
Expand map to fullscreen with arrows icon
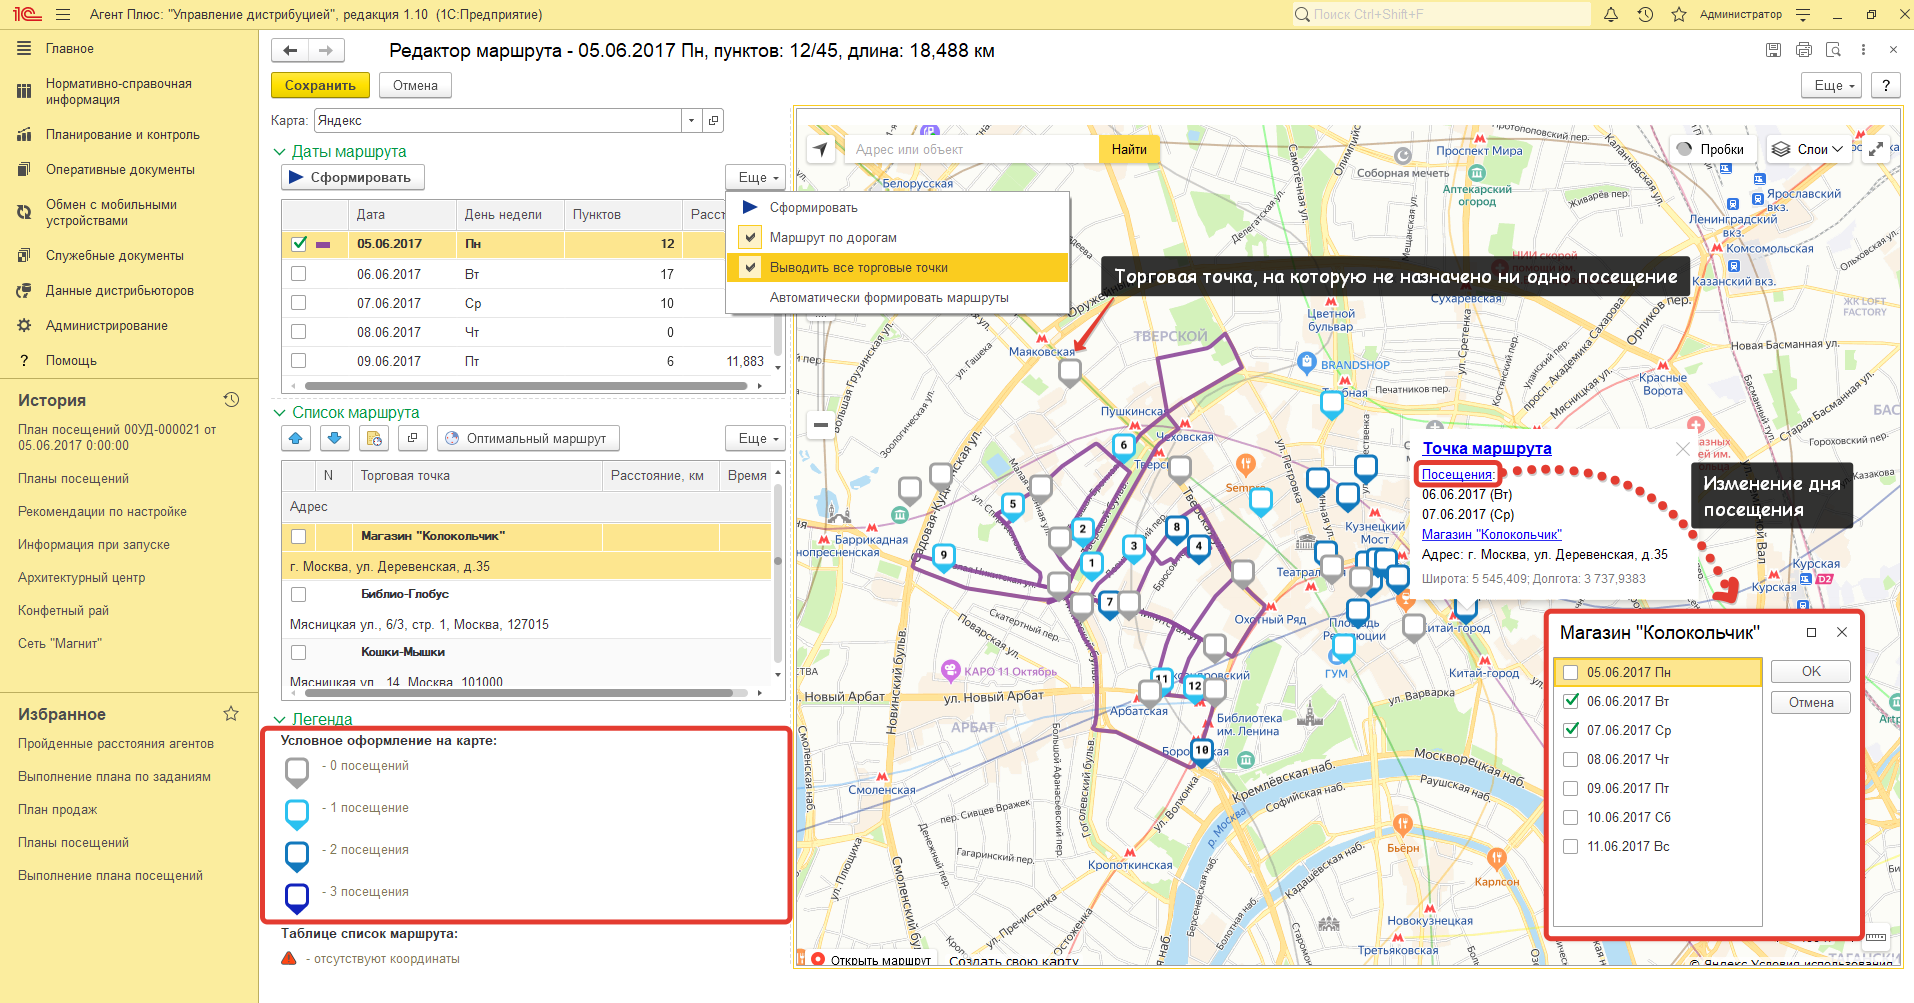point(1876,149)
